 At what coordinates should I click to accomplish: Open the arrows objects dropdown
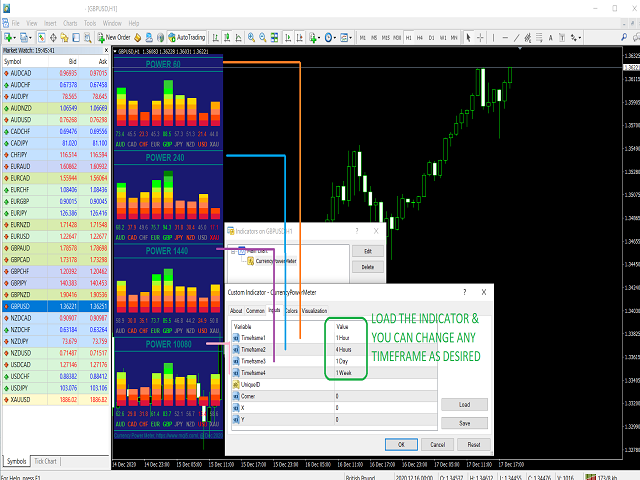coord(576,38)
